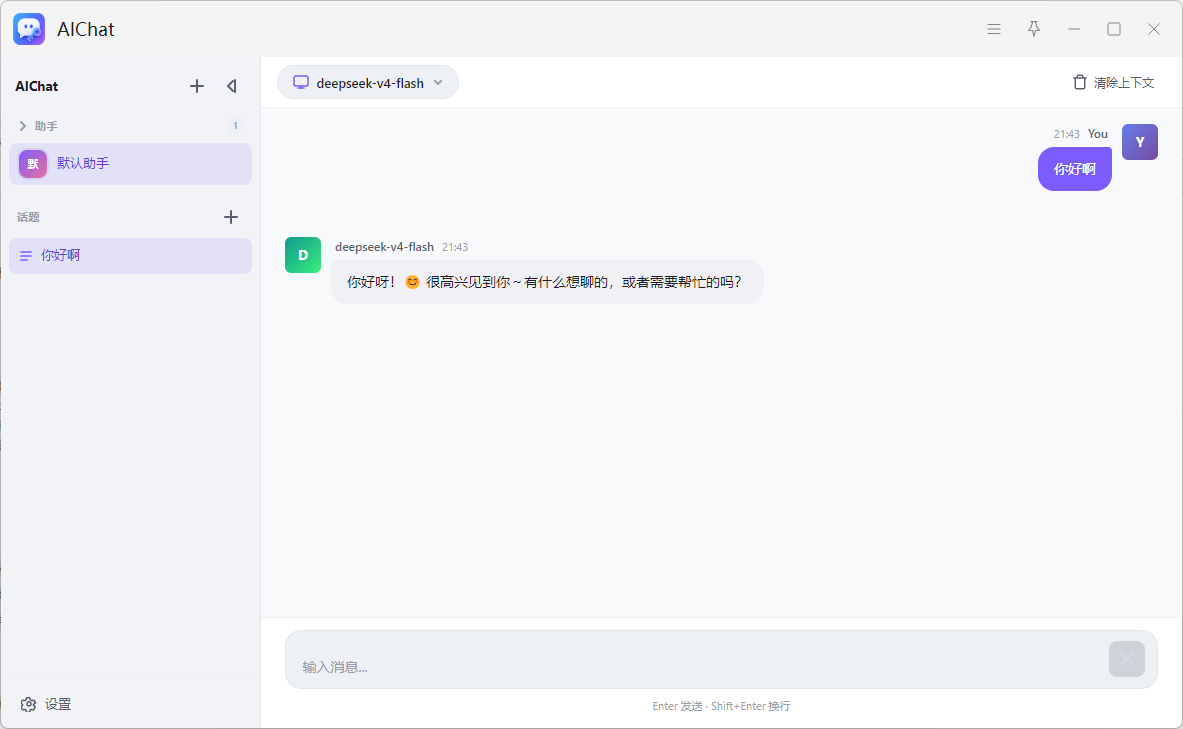Screen dimensions: 1183x729
Task: Click the 你好啊 user message bubble
Action: (x=1074, y=169)
